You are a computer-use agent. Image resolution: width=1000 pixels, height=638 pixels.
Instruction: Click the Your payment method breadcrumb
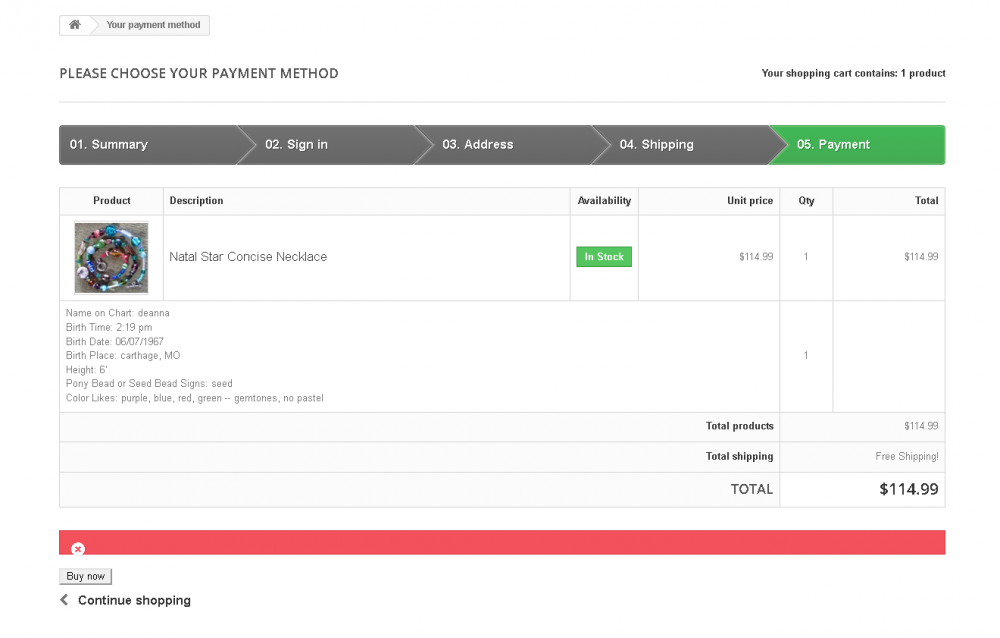click(153, 25)
